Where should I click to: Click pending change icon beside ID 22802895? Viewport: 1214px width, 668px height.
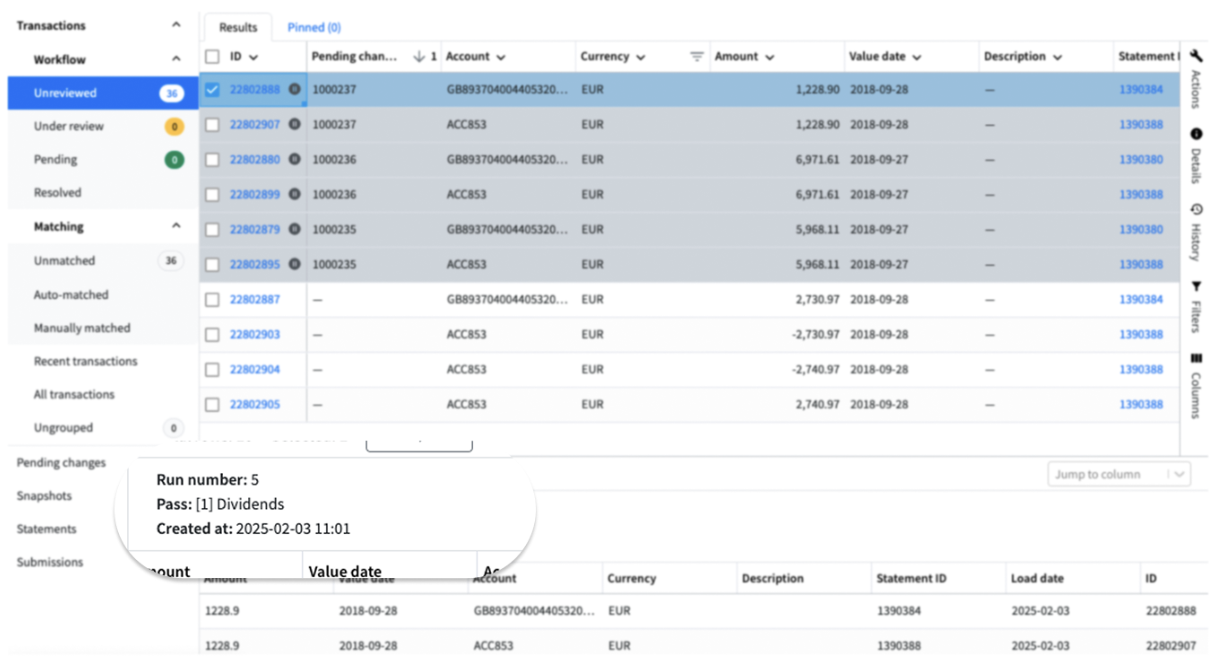point(294,264)
